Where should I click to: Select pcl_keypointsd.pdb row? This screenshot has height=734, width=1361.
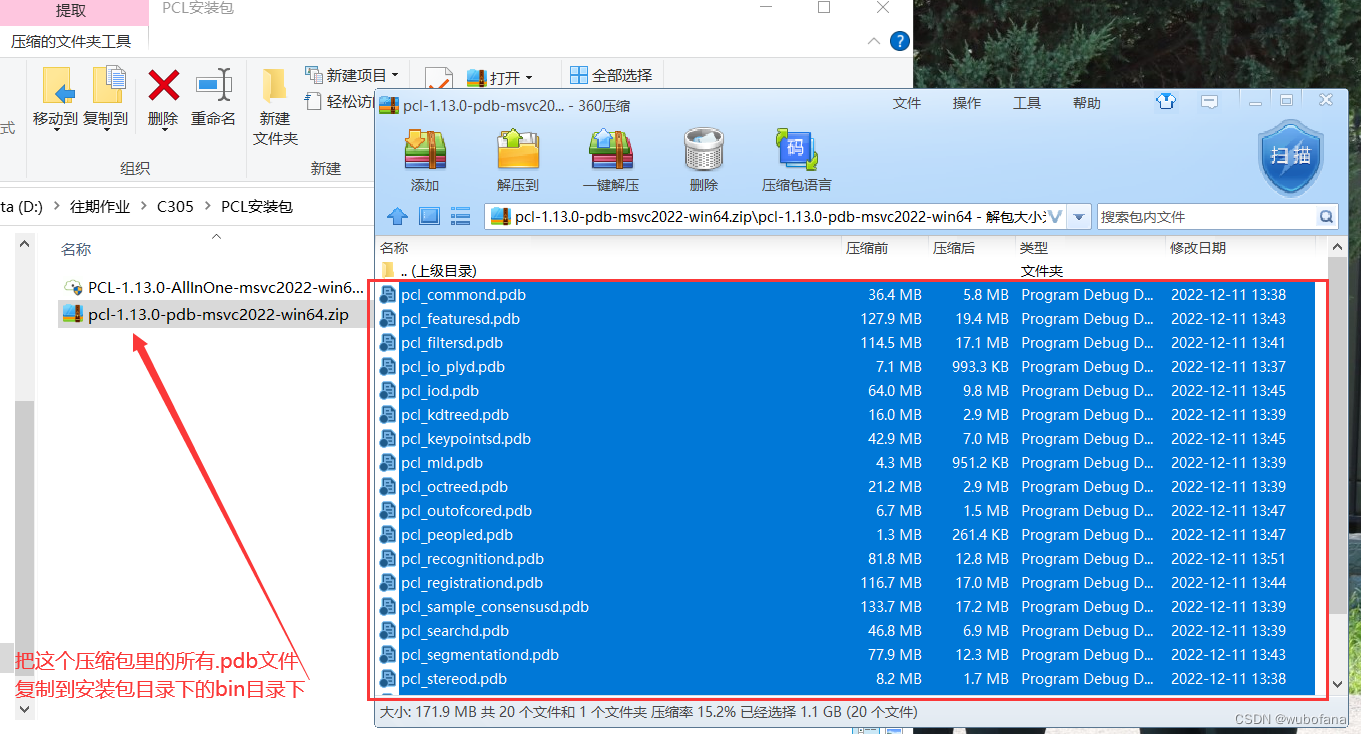[x=846, y=439]
